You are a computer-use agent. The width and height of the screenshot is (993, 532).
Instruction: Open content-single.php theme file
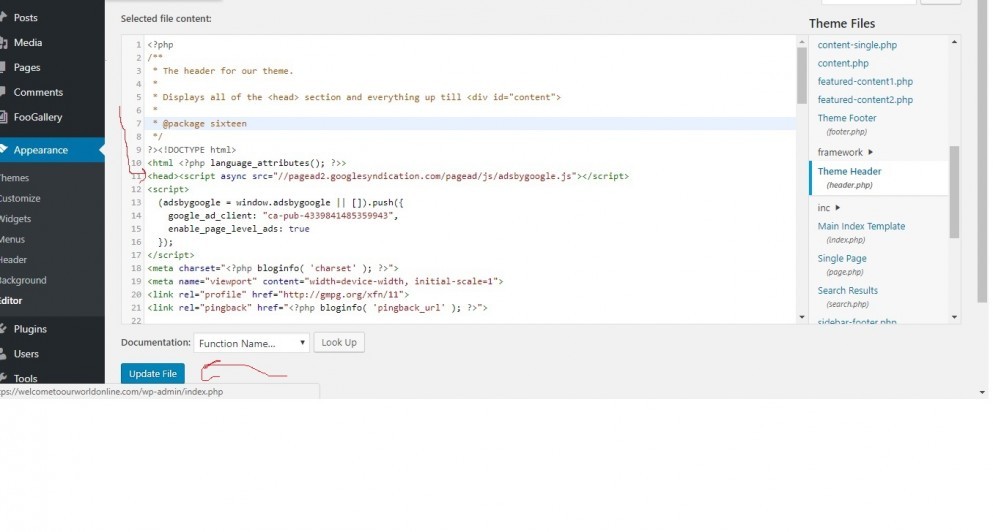[x=857, y=45]
